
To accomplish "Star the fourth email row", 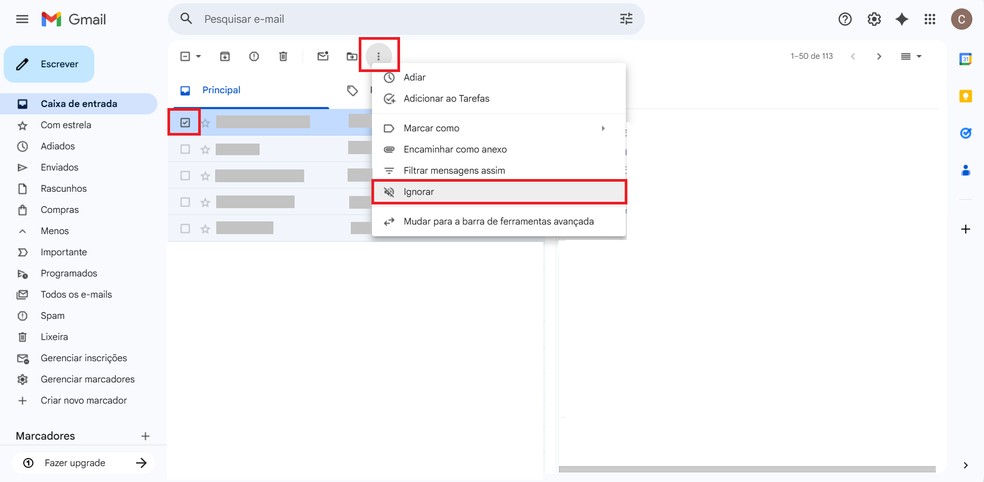I will pyautogui.click(x=205, y=202).
